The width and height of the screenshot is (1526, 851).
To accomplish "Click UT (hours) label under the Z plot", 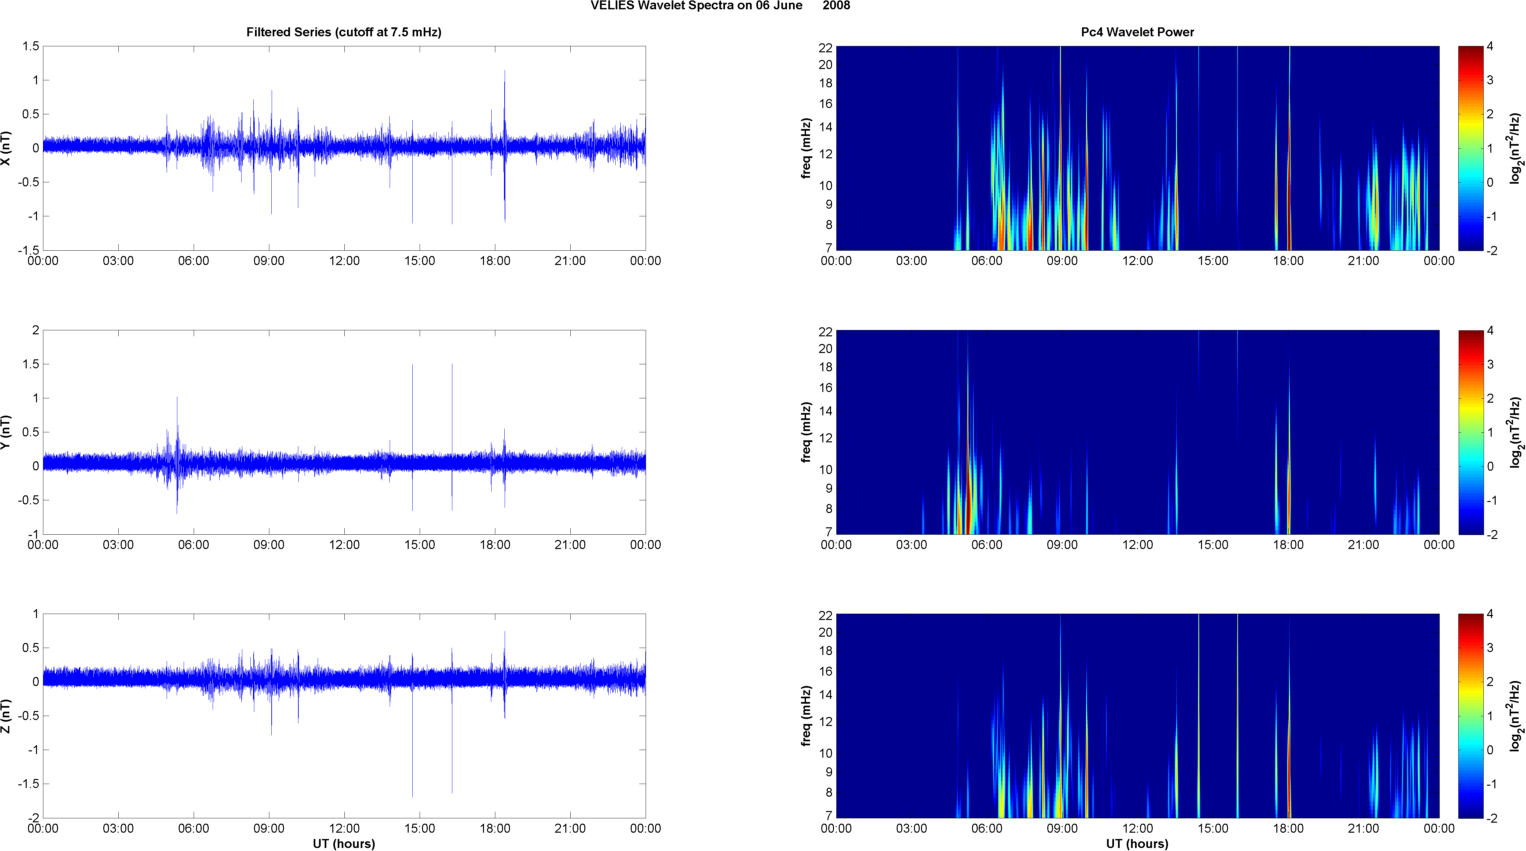I will point(344,844).
